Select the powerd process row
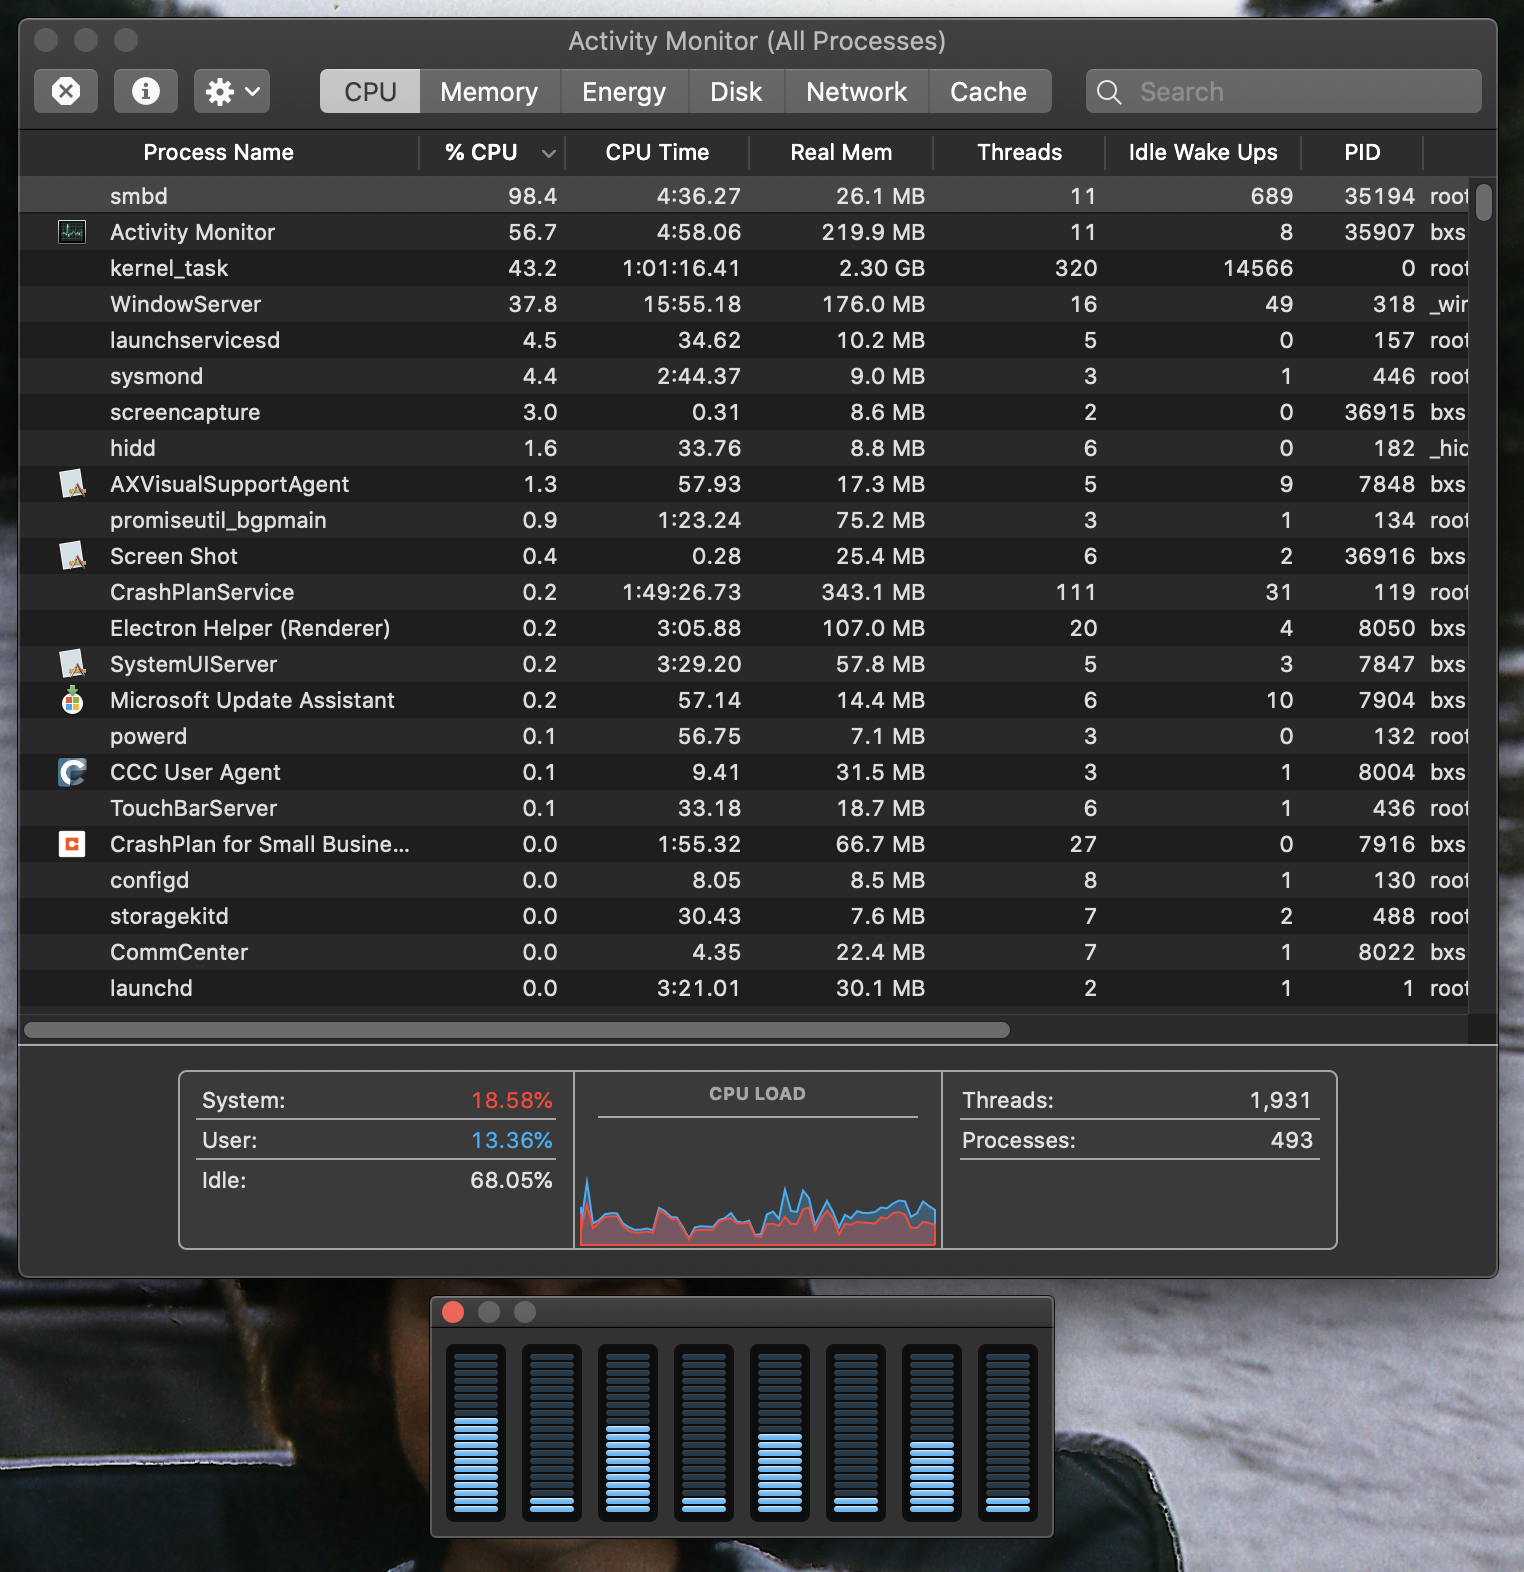 point(744,736)
